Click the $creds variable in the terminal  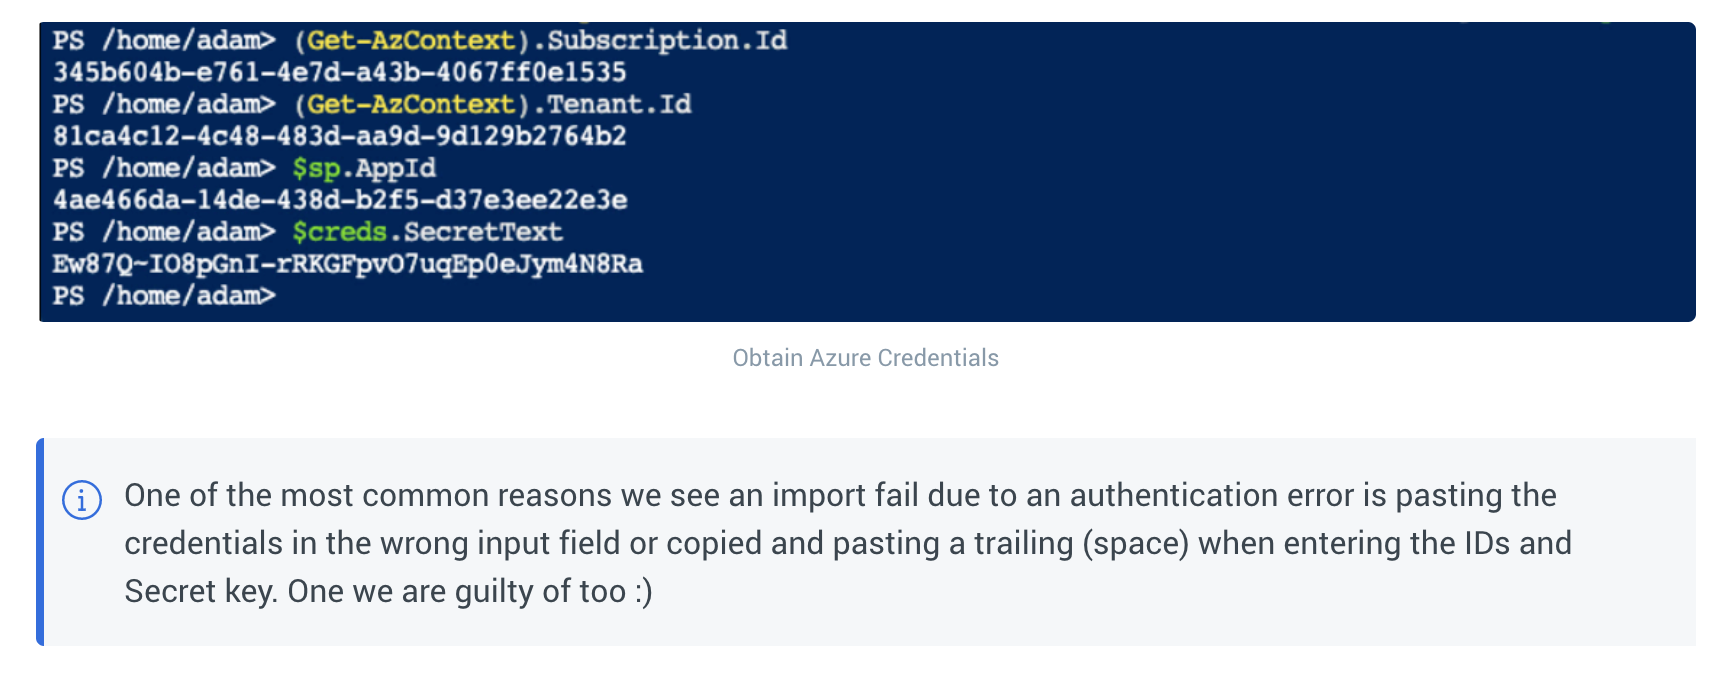pyautogui.click(x=339, y=232)
